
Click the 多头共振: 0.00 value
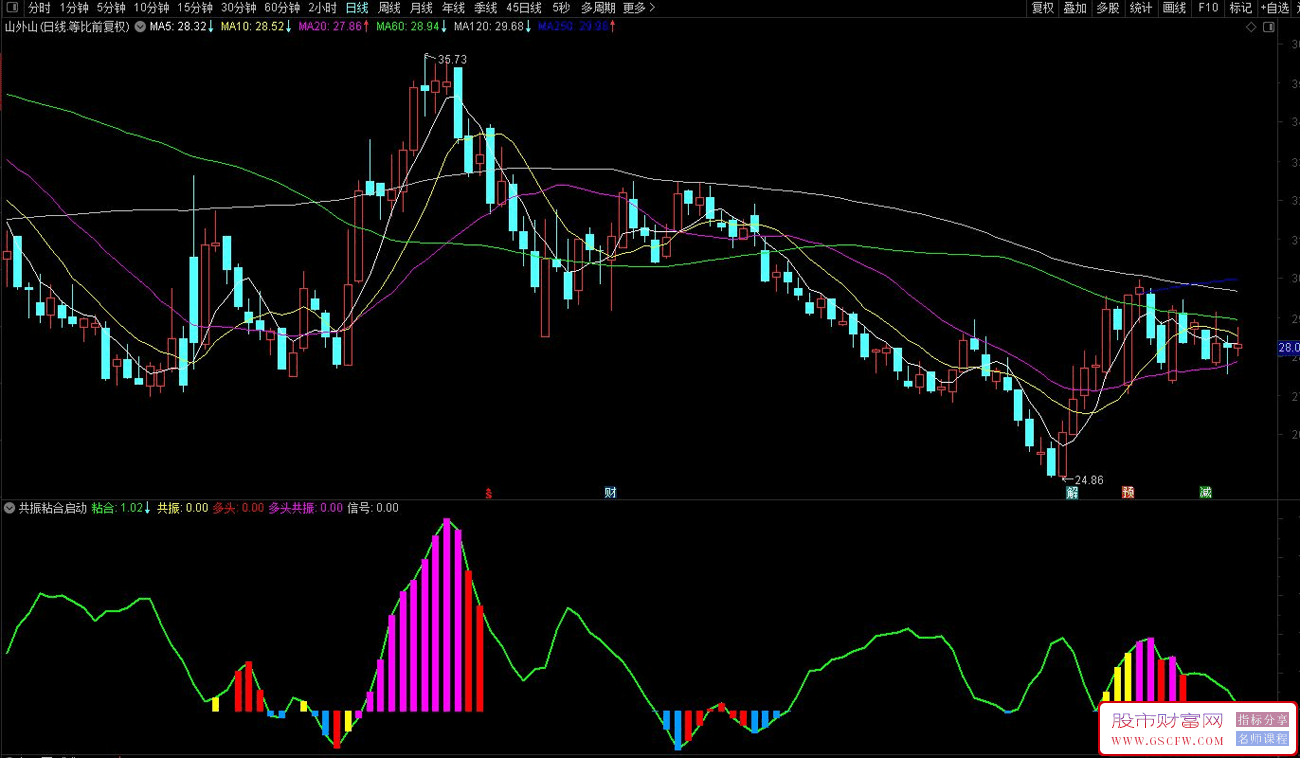click(x=305, y=508)
